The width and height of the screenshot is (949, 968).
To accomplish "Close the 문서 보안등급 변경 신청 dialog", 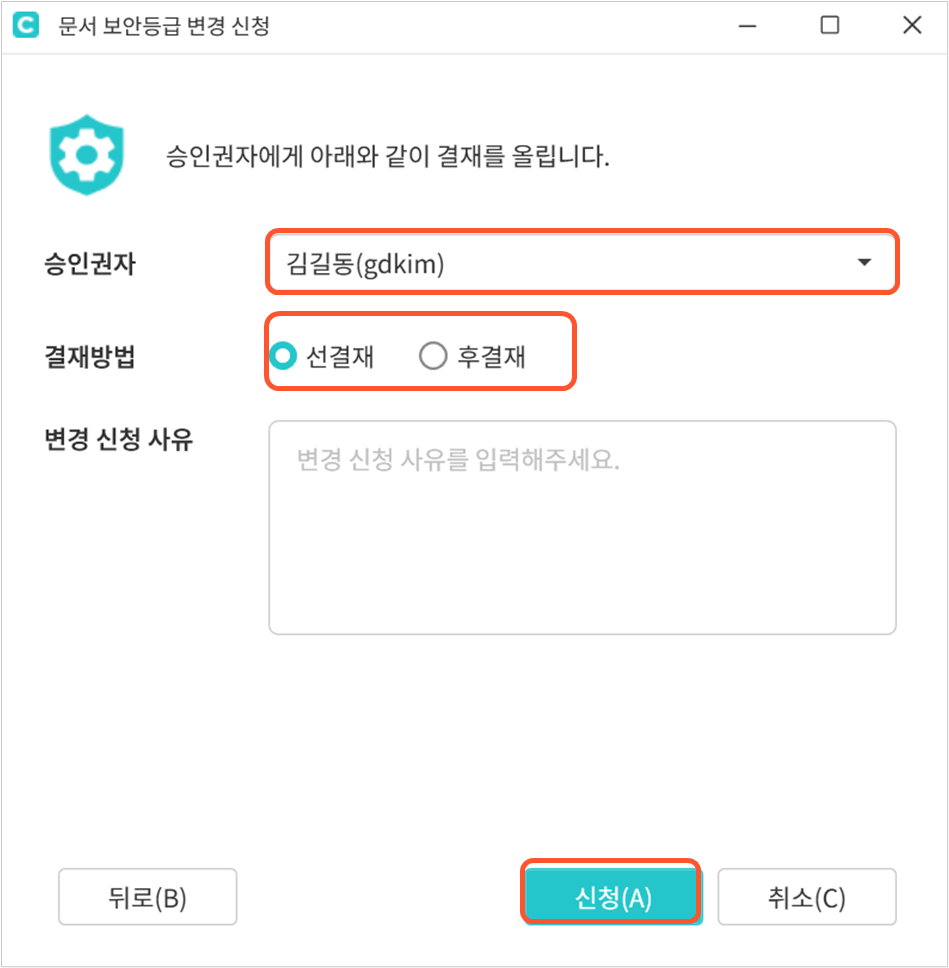I will [912, 26].
